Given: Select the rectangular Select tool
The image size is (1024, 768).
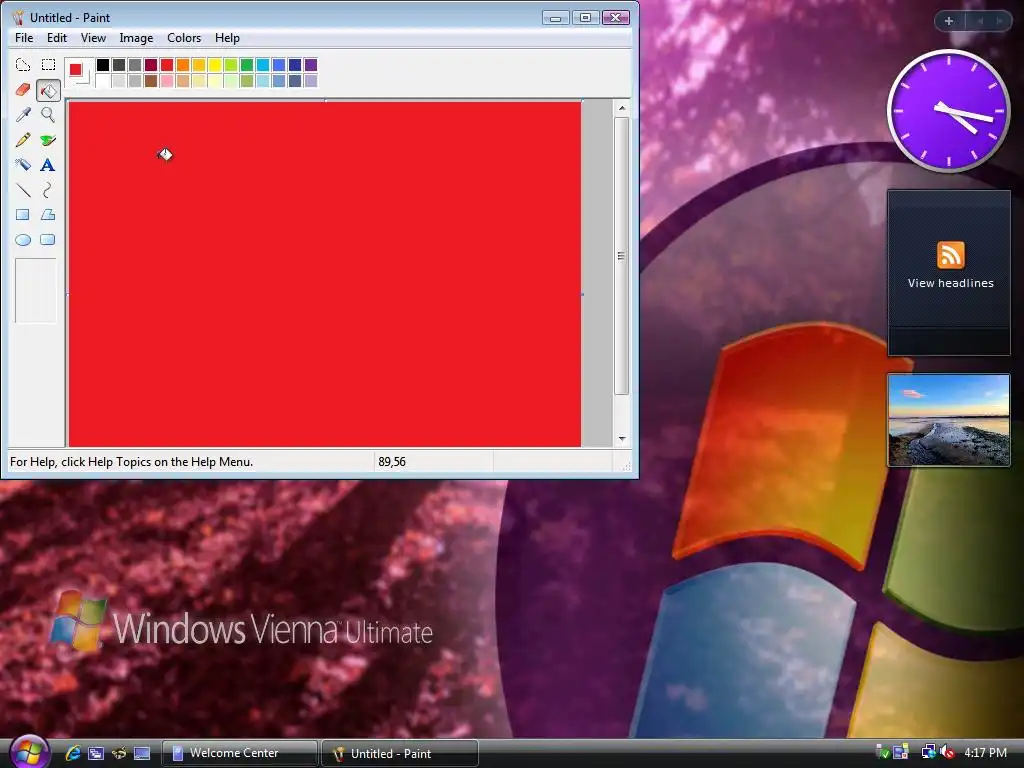Looking at the screenshot, I should pos(48,65).
